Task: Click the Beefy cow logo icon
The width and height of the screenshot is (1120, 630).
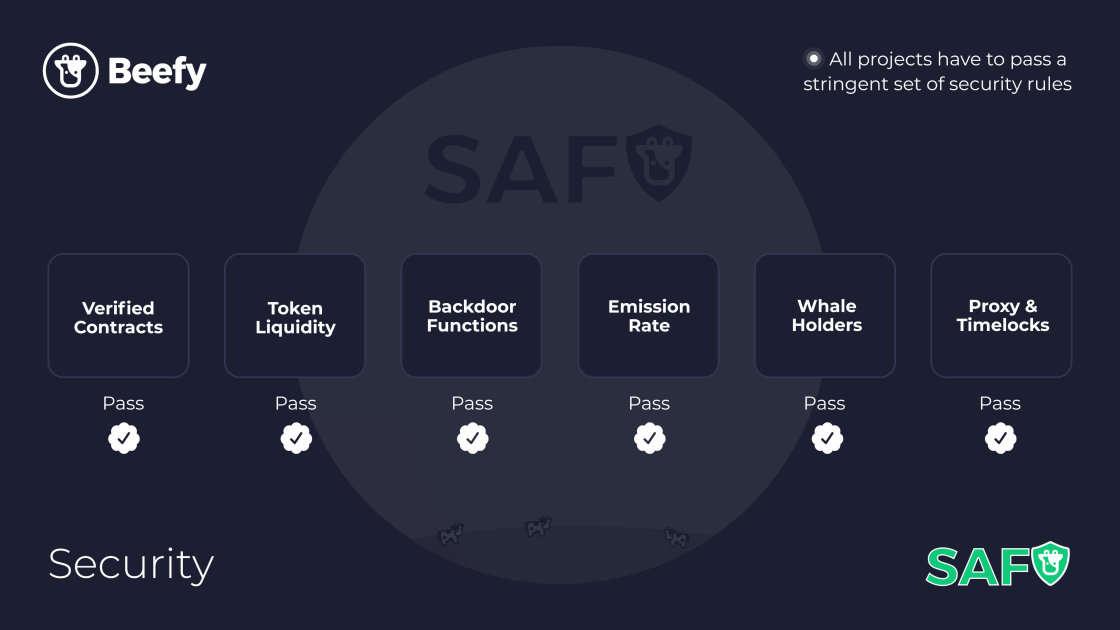Action: point(71,71)
